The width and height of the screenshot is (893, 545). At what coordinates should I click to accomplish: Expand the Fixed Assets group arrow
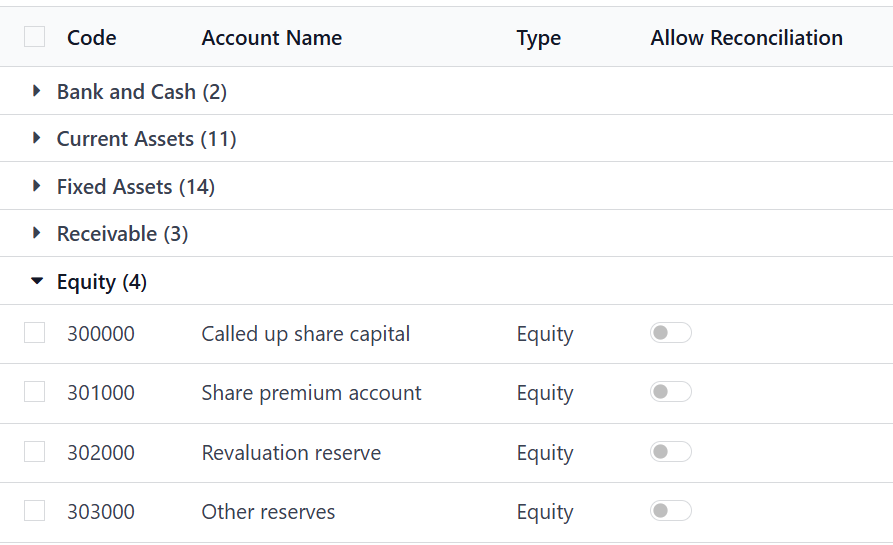pos(36,186)
